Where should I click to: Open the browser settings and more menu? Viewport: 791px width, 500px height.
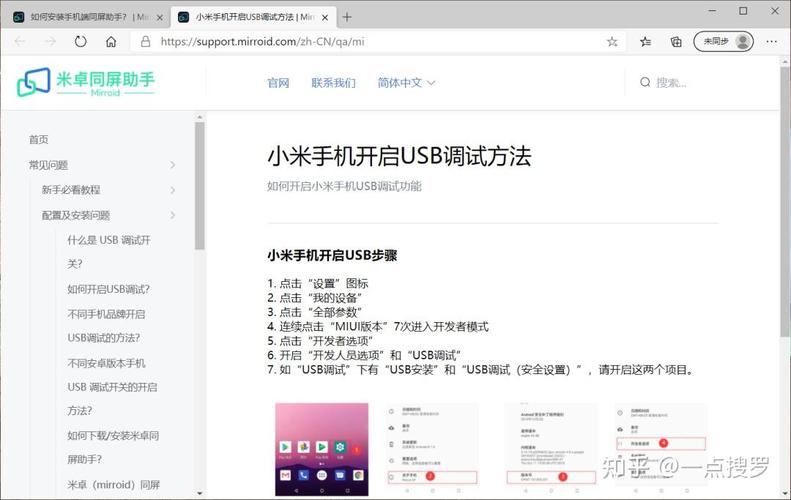(771, 41)
